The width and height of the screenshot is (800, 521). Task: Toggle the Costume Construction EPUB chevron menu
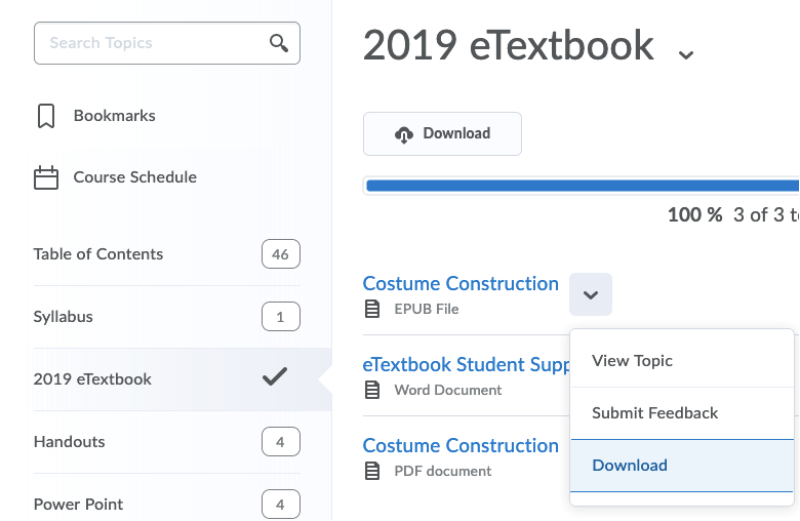[x=590, y=295]
